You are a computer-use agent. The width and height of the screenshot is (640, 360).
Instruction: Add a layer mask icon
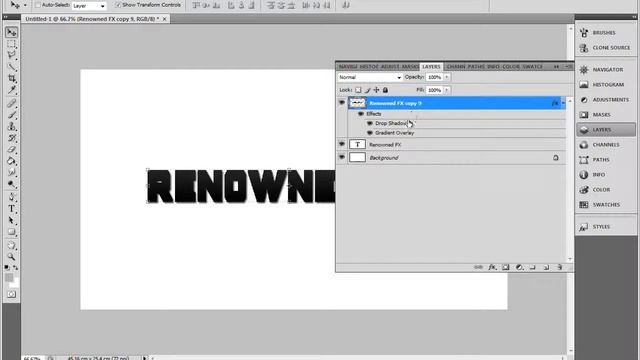506,267
